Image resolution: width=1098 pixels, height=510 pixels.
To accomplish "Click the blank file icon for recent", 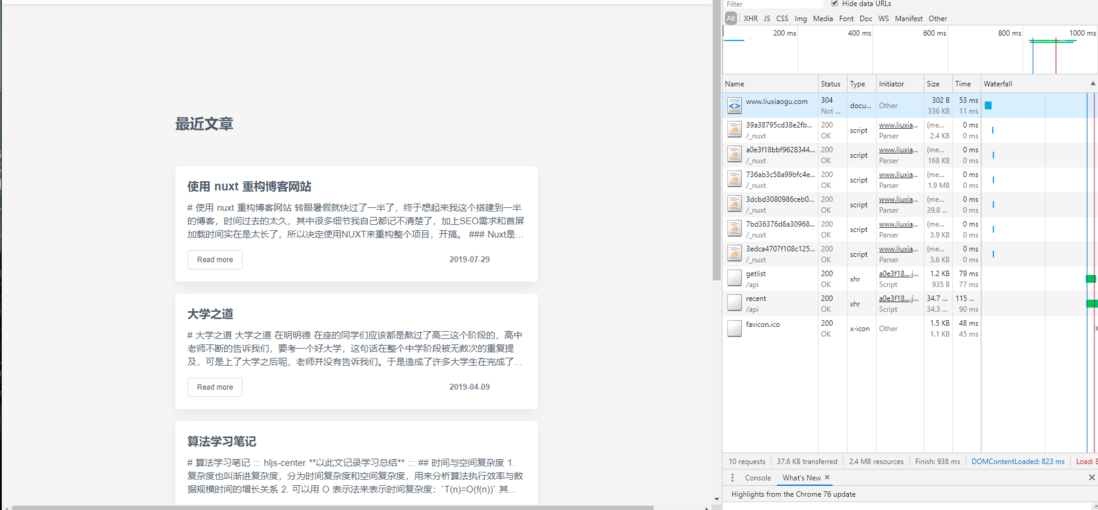I will (x=734, y=303).
